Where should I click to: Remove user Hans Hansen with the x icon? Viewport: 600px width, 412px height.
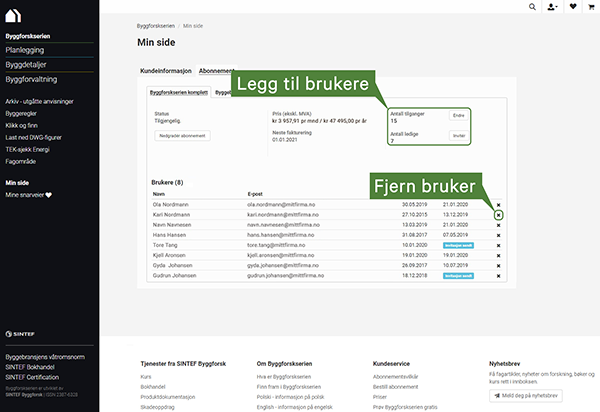tap(498, 236)
